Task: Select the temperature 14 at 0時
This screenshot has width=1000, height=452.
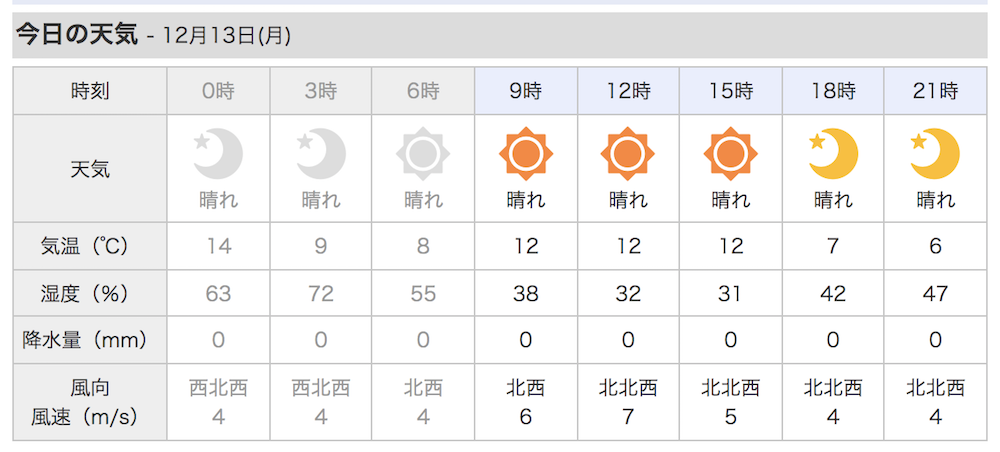Action: coord(218,246)
